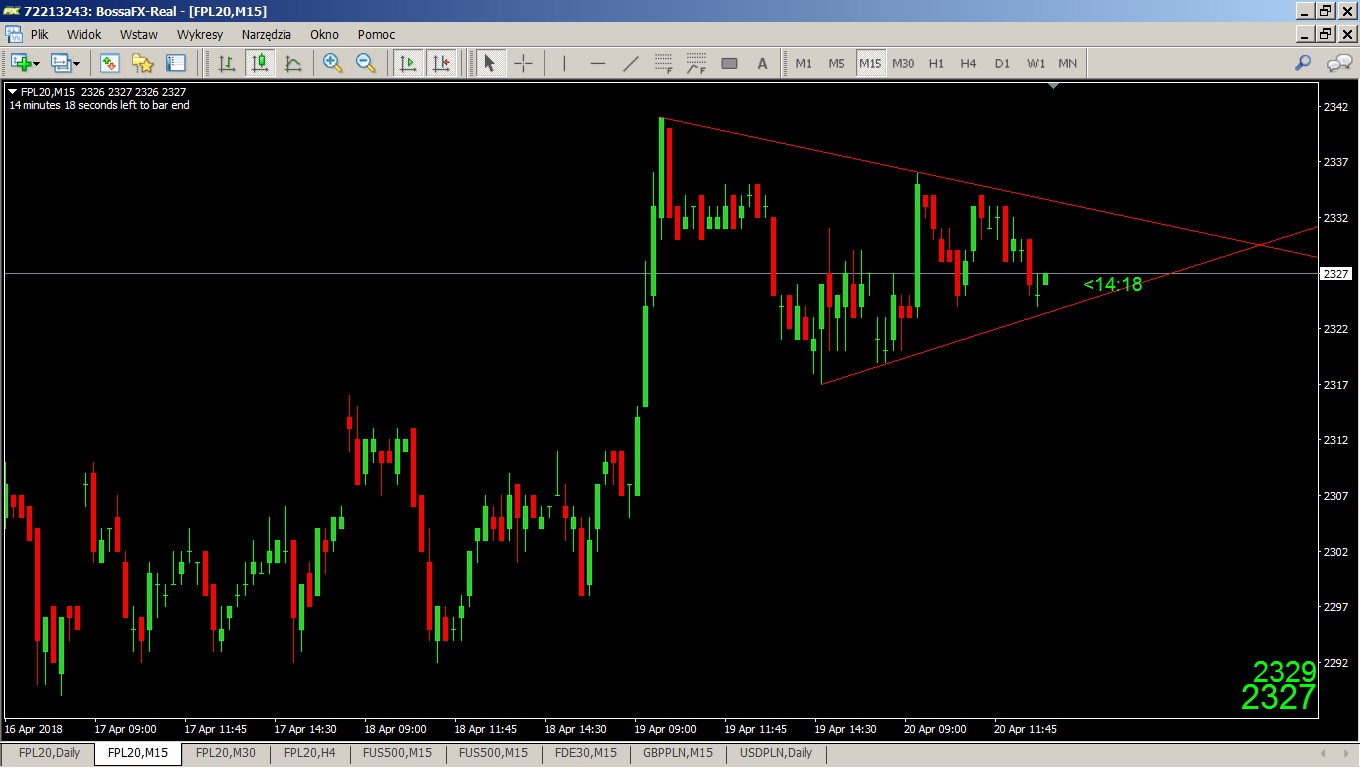Toggle chart shift from right edge
The image size is (1360, 768).
(x=441, y=63)
